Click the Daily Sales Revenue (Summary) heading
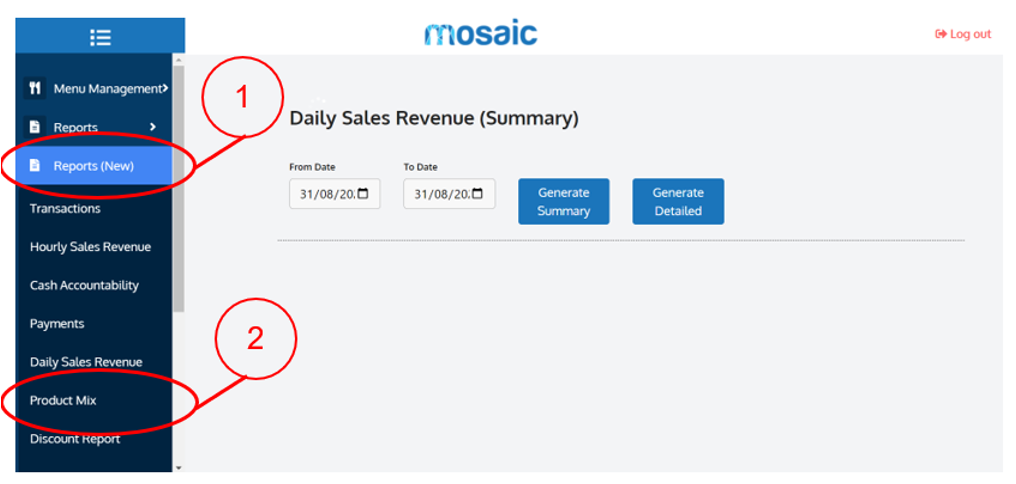The height and width of the screenshot is (484, 1016). coord(433,119)
